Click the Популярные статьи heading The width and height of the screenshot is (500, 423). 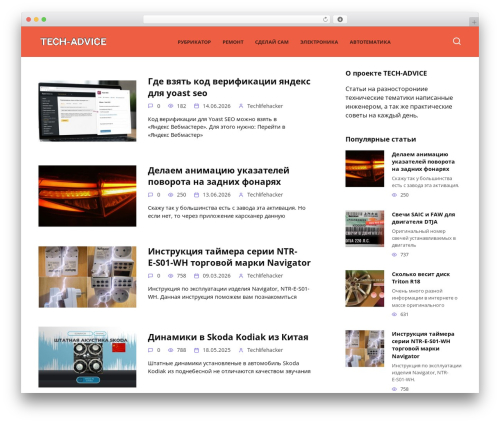click(381, 139)
